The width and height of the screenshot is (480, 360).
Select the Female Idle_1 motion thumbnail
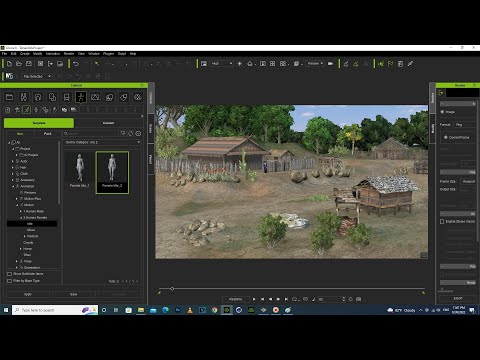click(x=79, y=171)
